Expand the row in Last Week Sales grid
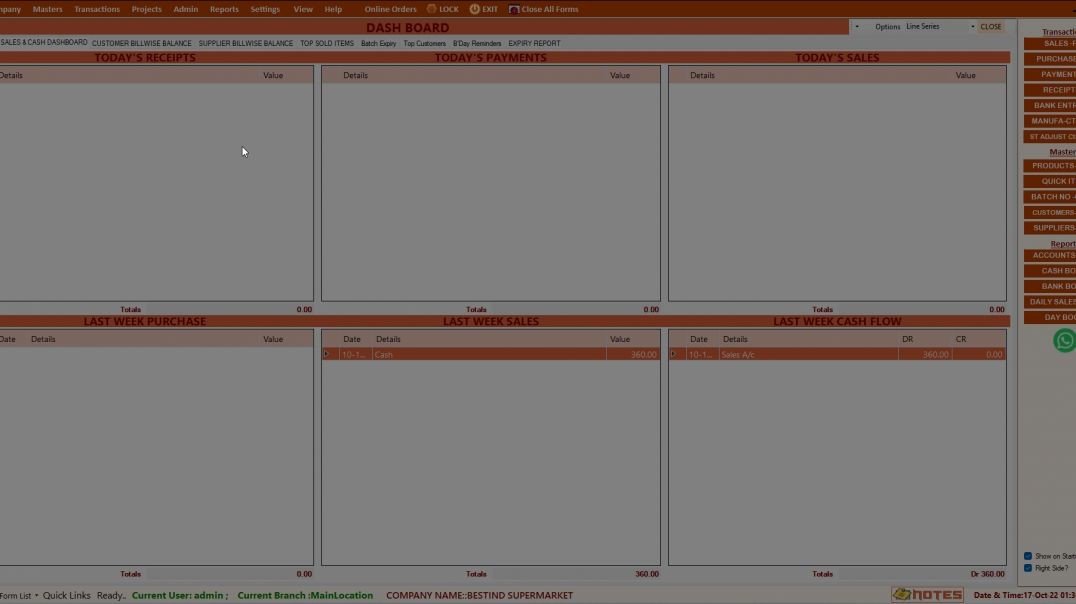1076x604 pixels. point(325,354)
